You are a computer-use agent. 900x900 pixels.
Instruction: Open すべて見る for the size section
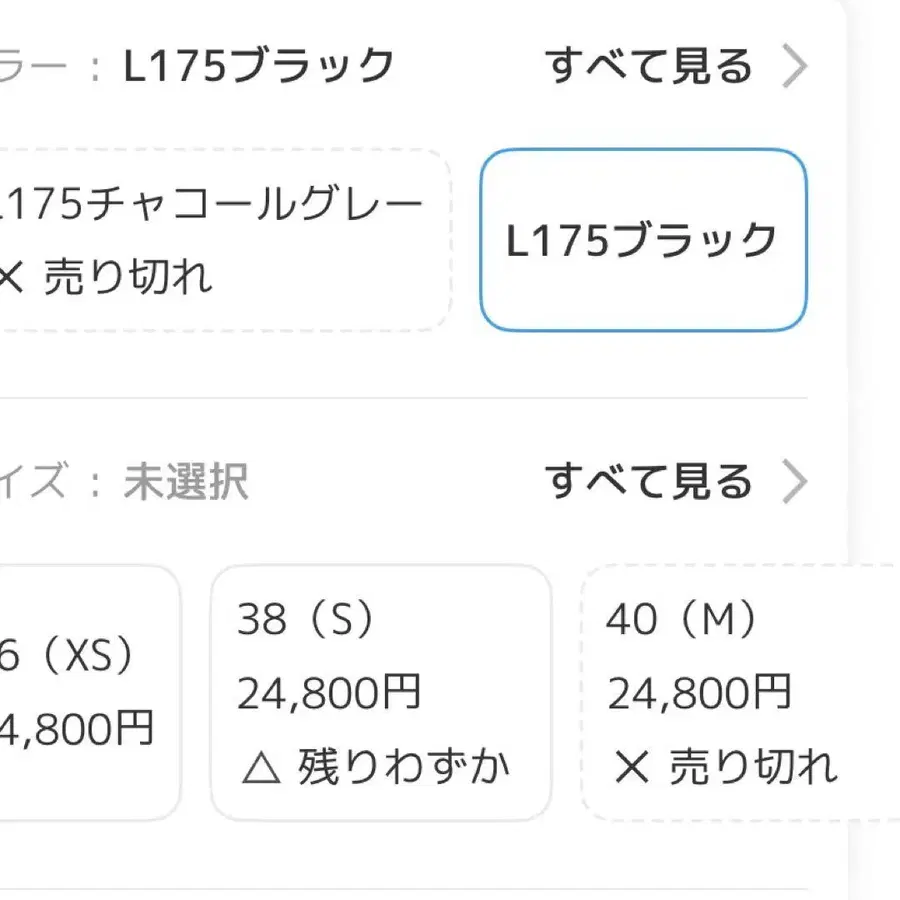click(x=649, y=483)
